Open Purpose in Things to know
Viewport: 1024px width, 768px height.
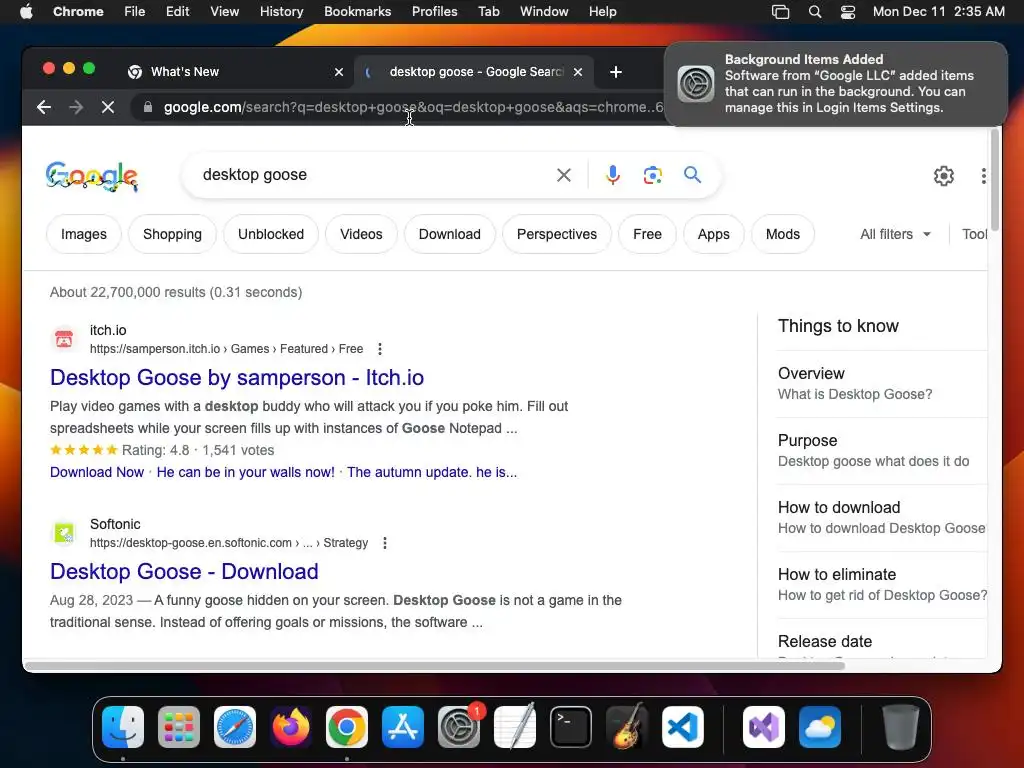(x=882, y=451)
